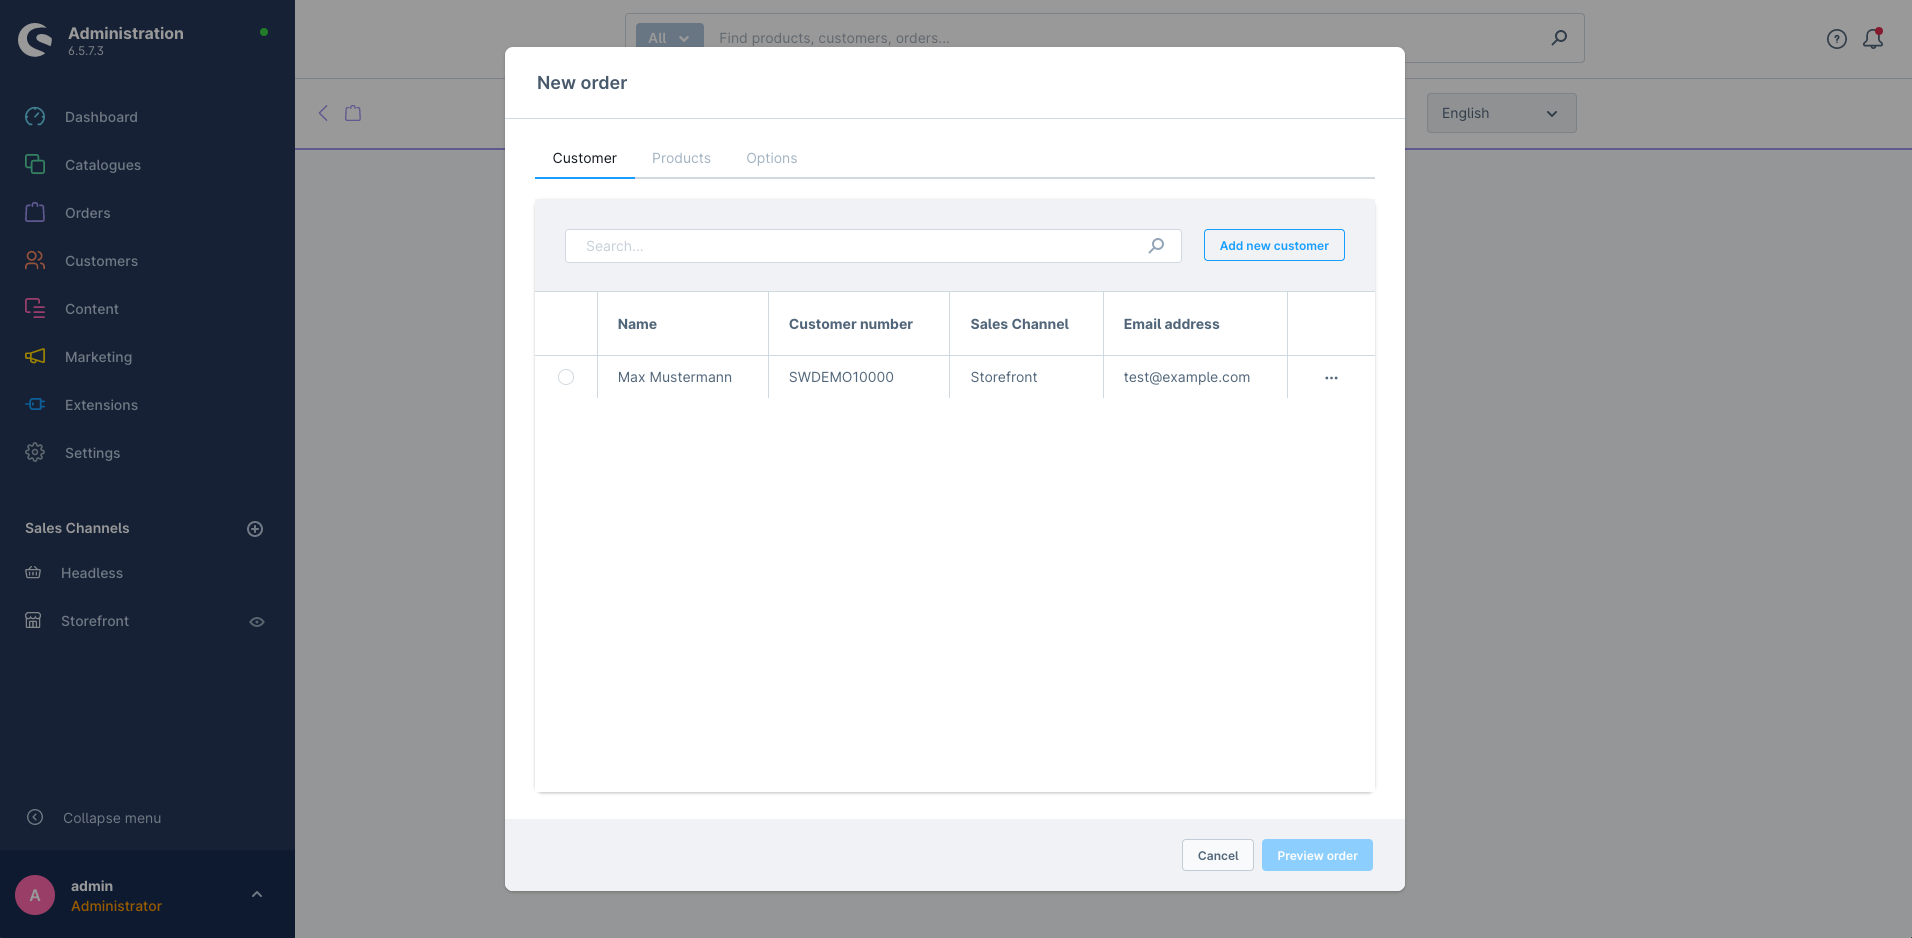Open row actions menu for Max Mustermann
This screenshot has height=938, width=1912.
coord(1331,378)
